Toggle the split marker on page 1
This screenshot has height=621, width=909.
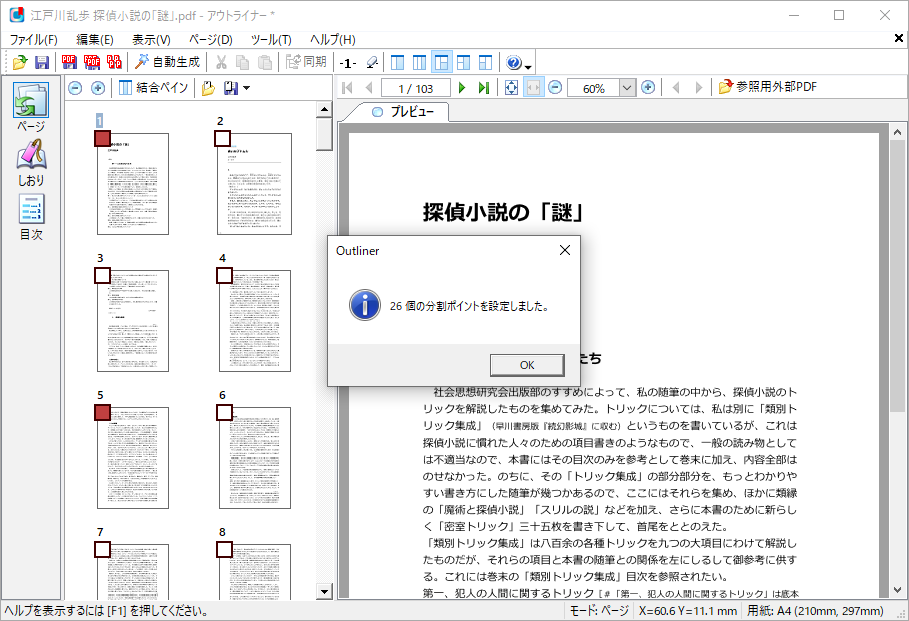[x=103, y=139]
